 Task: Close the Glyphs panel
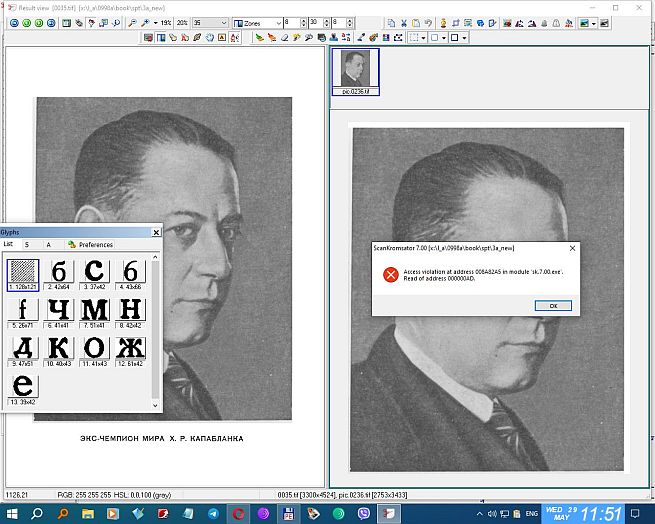point(156,232)
